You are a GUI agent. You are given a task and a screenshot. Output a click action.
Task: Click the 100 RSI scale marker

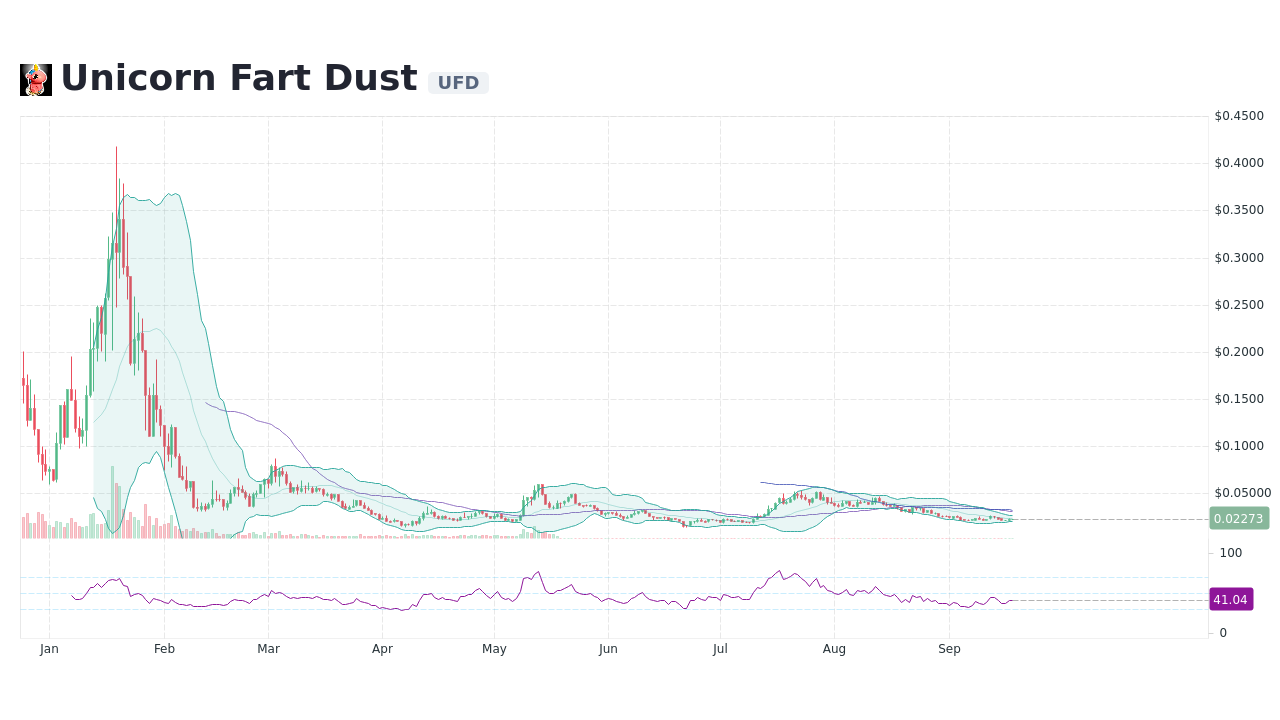pos(1229,553)
